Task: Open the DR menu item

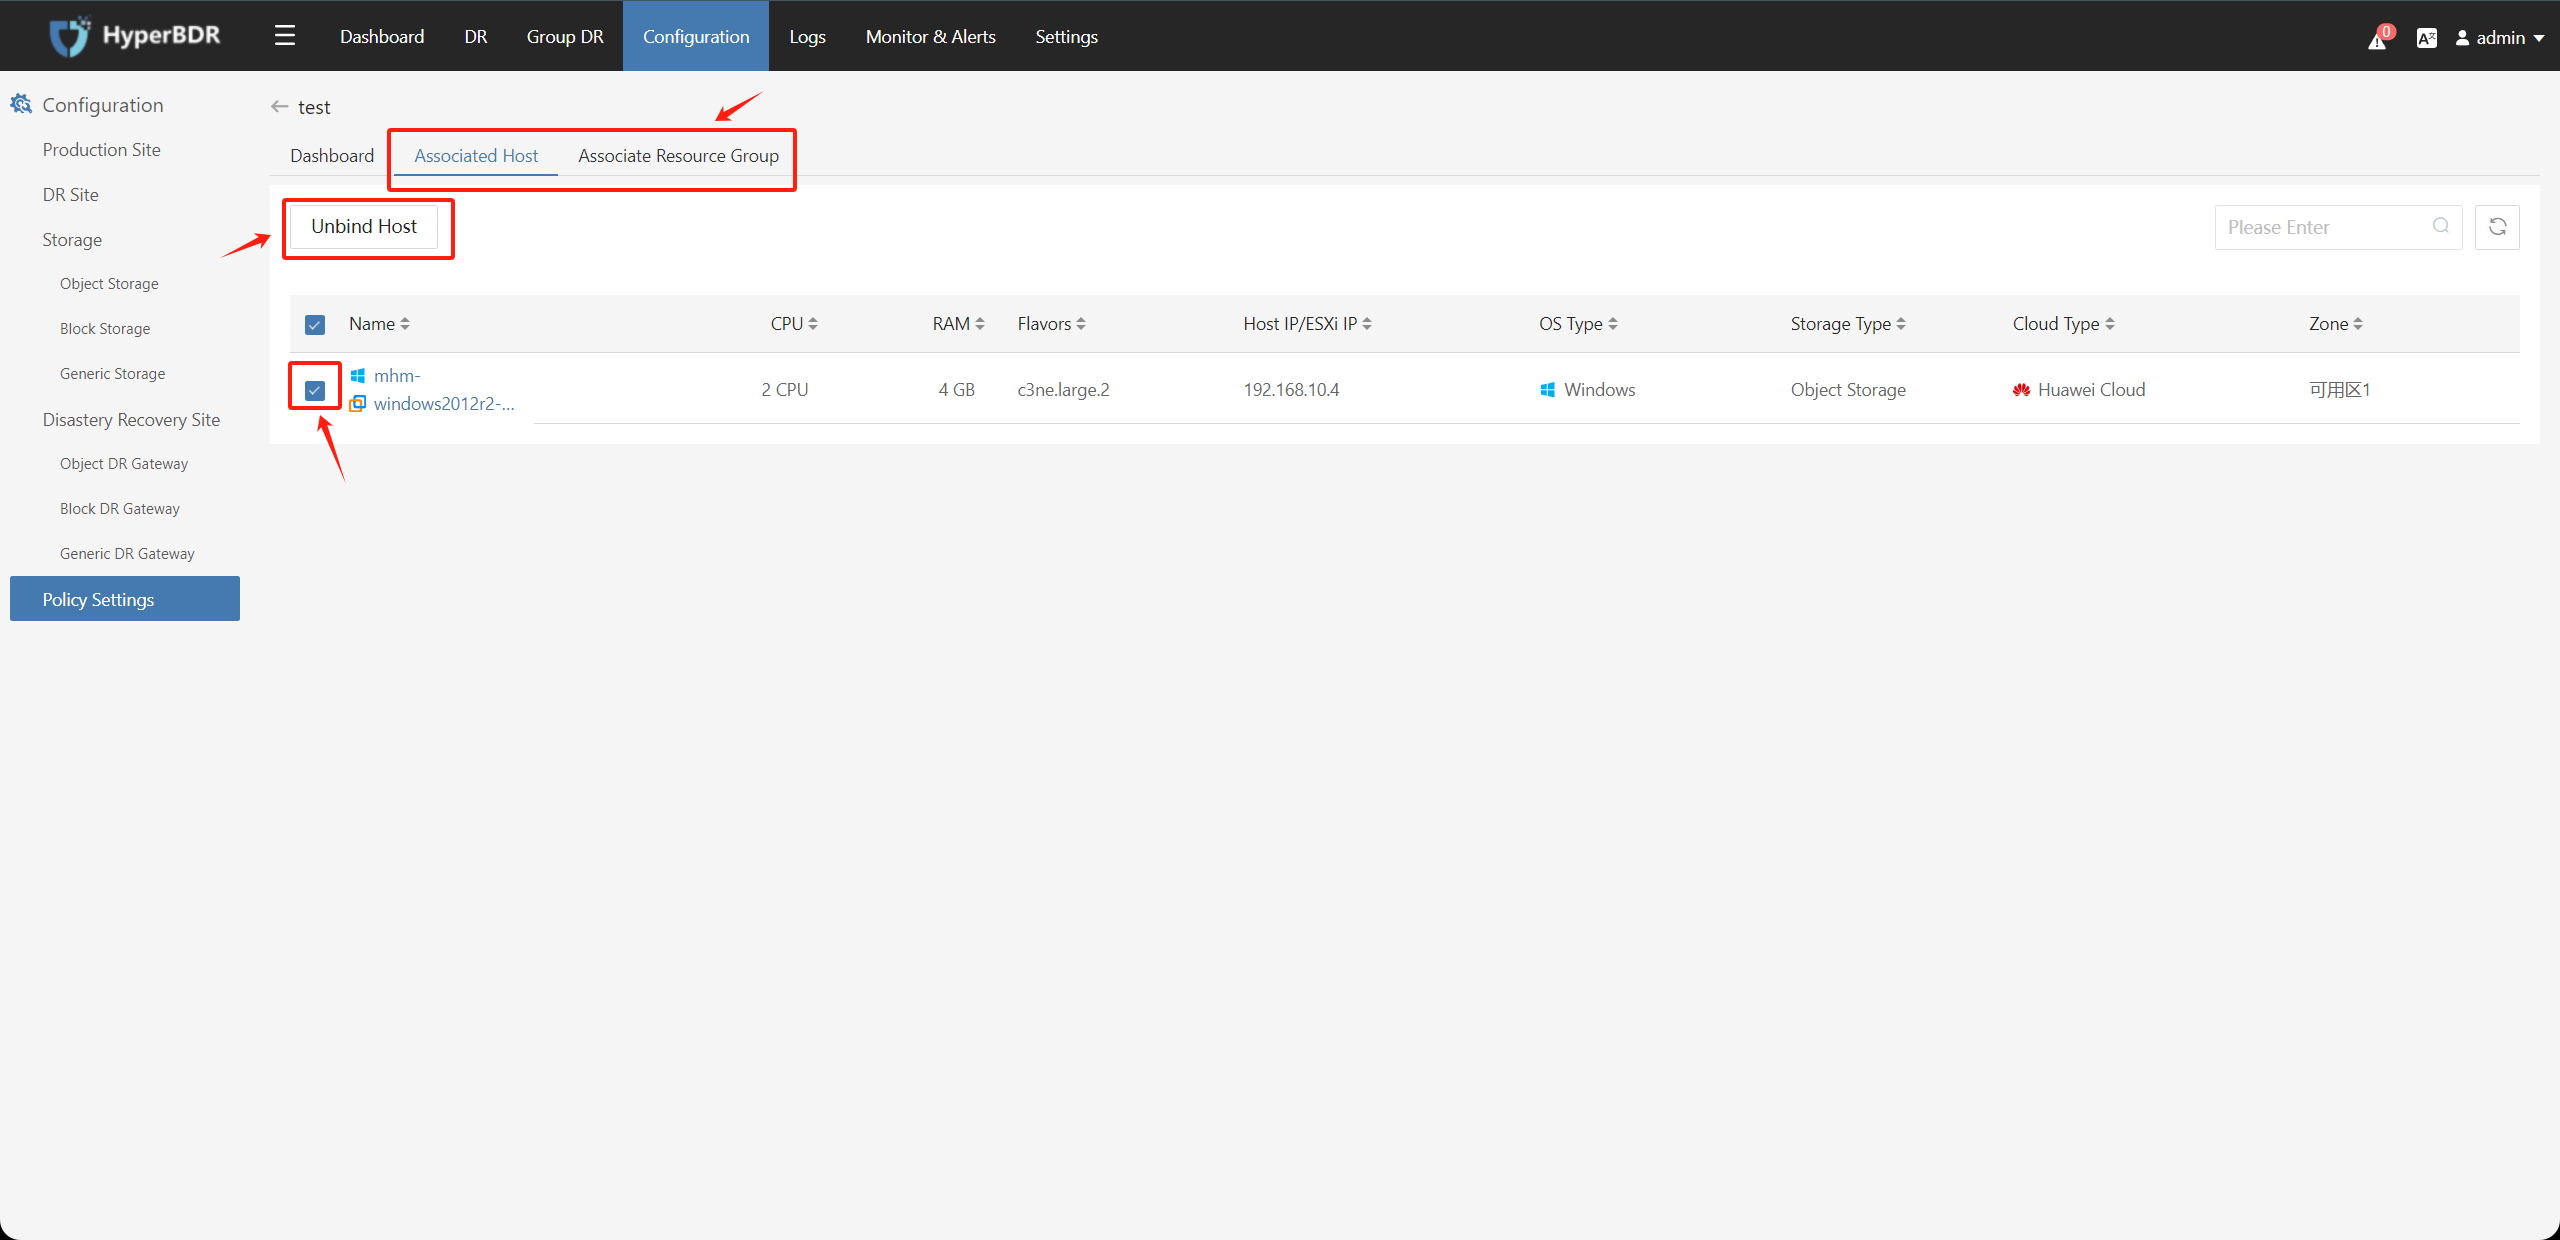Action: pos(476,36)
